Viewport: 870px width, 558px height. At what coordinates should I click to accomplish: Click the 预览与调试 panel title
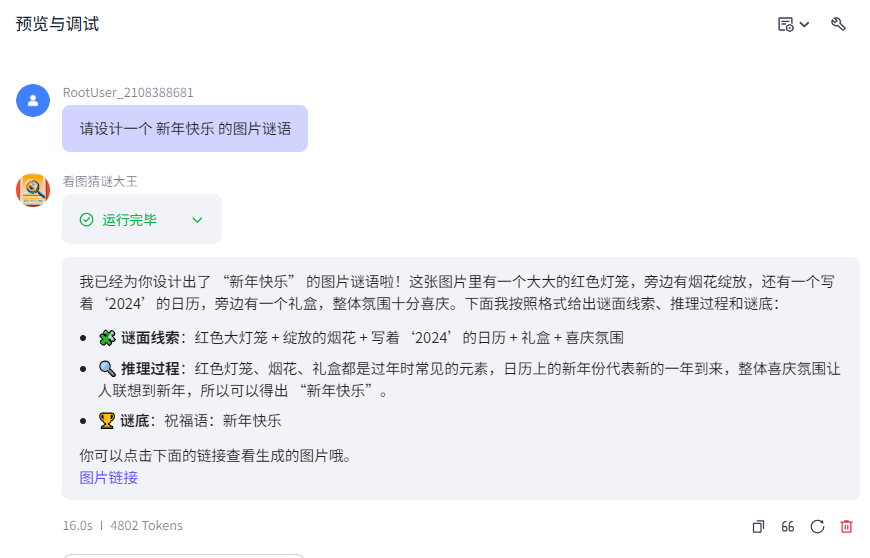(x=57, y=24)
